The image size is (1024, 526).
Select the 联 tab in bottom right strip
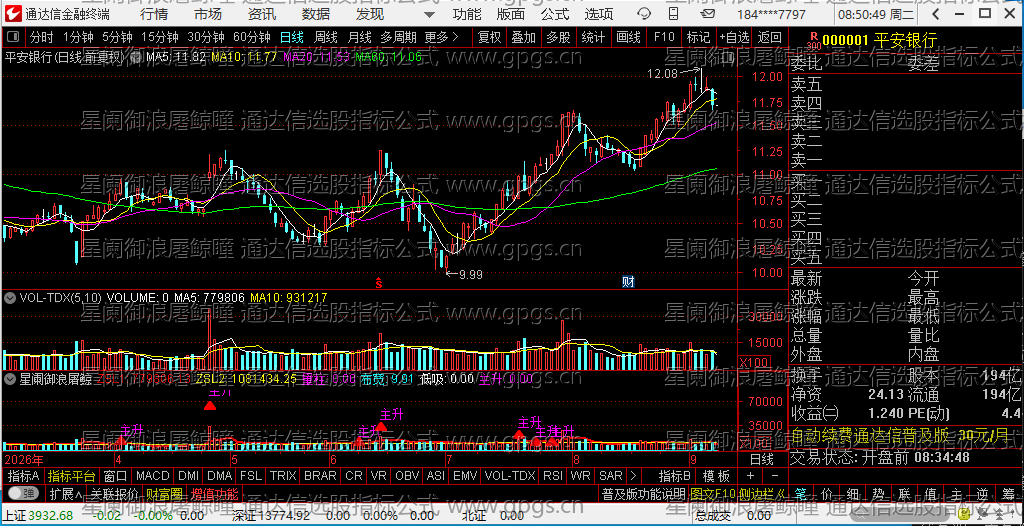click(x=904, y=493)
